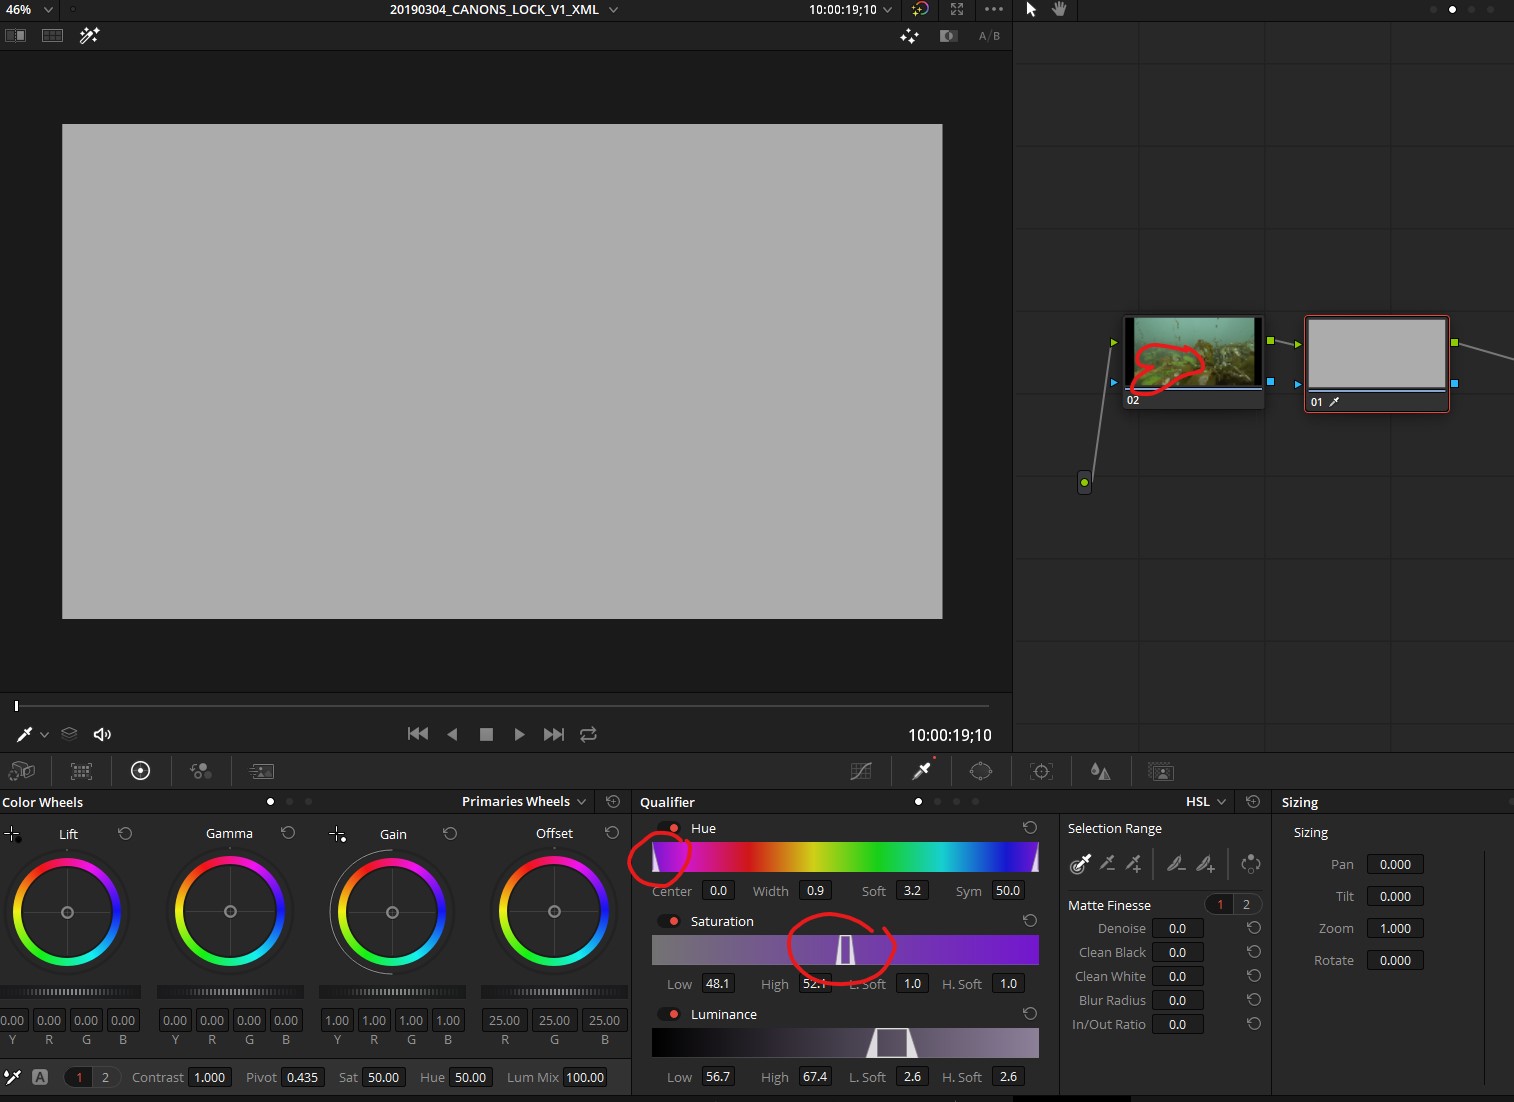
Task: Expand the viewer picker options arrow
Action: coord(44,735)
